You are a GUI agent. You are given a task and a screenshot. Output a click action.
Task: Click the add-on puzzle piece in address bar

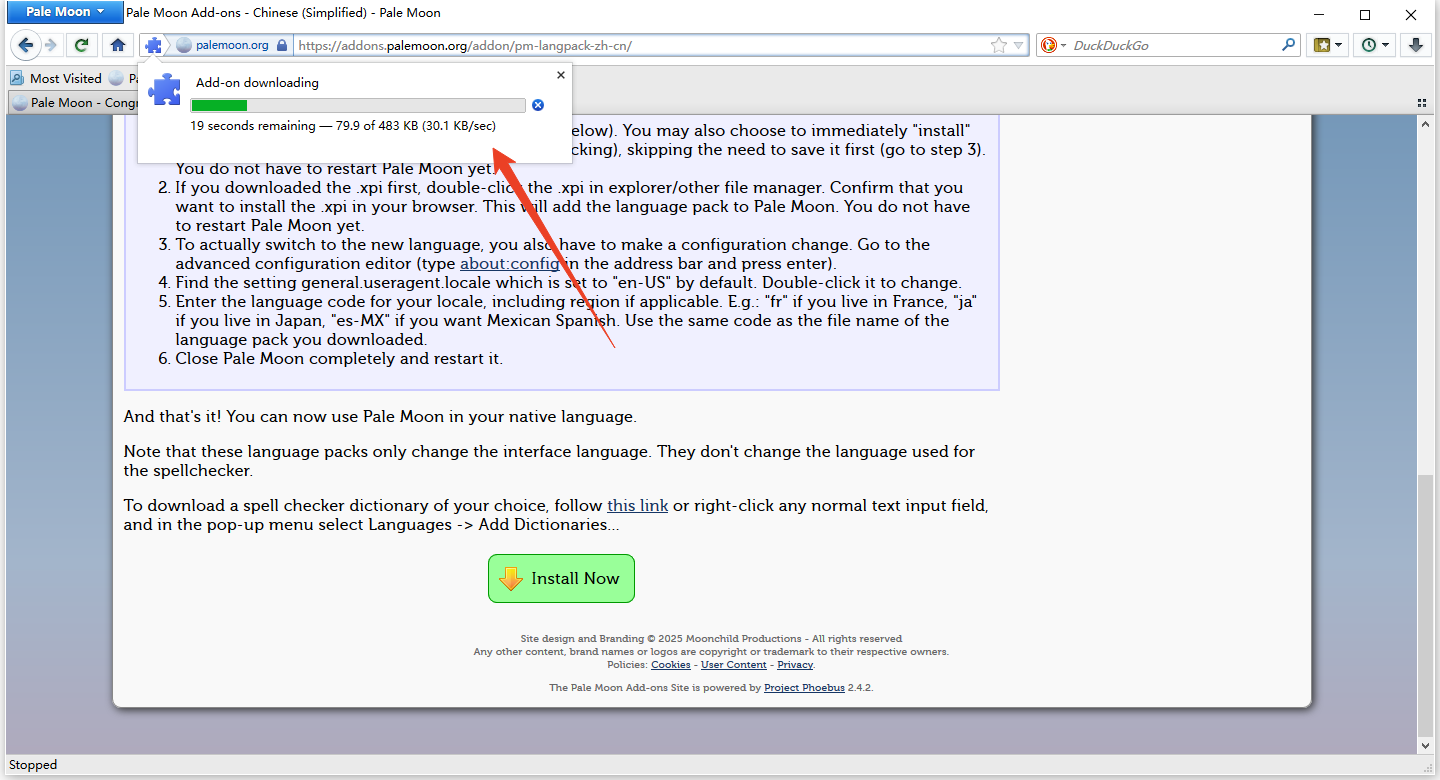(x=153, y=45)
